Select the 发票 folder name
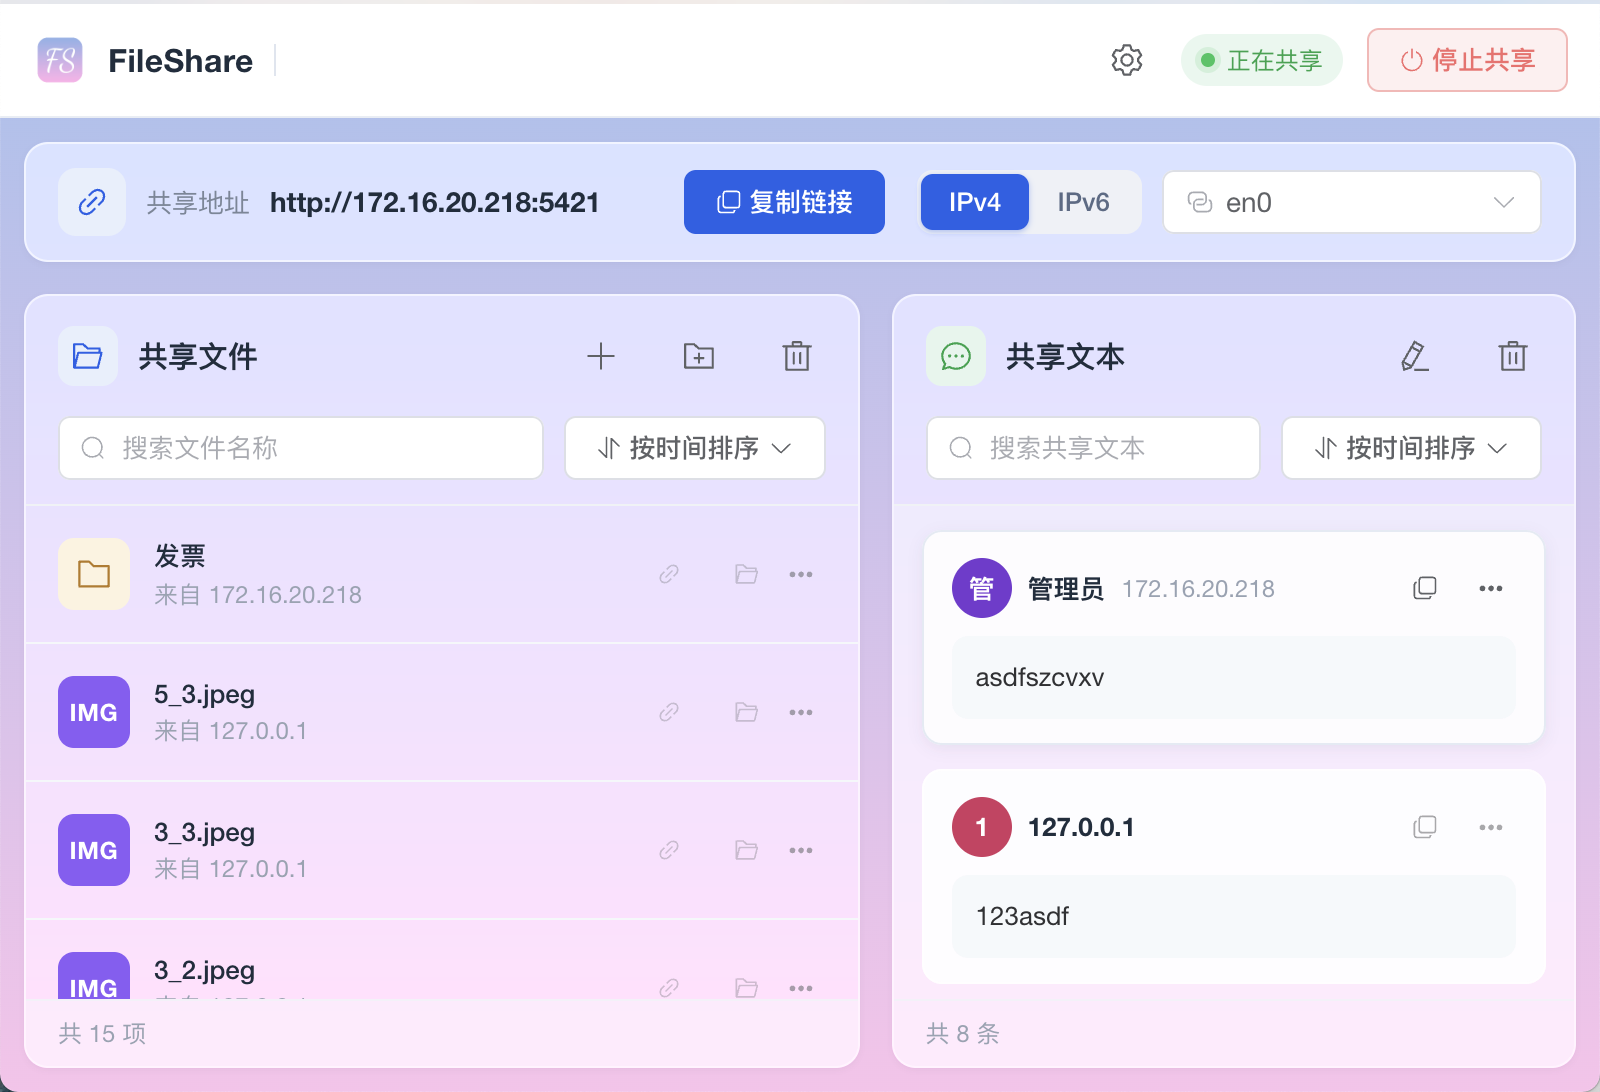The width and height of the screenshot is (1600, 1092). point(180,556)
